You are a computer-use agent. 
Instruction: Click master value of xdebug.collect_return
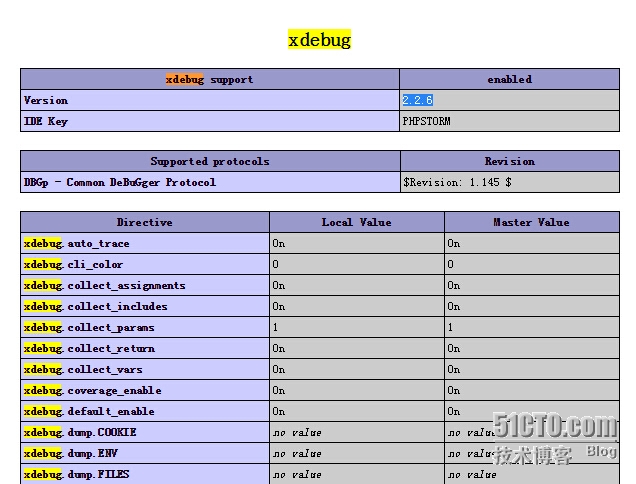pos(454,348)
